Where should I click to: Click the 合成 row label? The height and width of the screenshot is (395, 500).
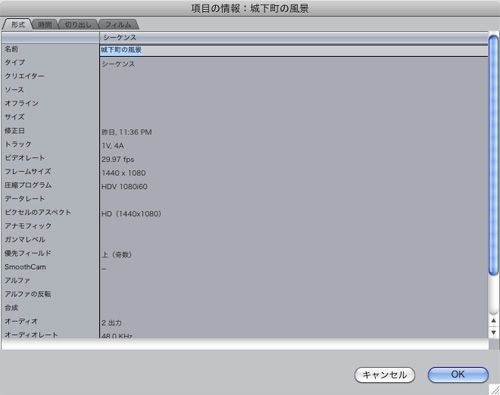[x=11, y=308]
